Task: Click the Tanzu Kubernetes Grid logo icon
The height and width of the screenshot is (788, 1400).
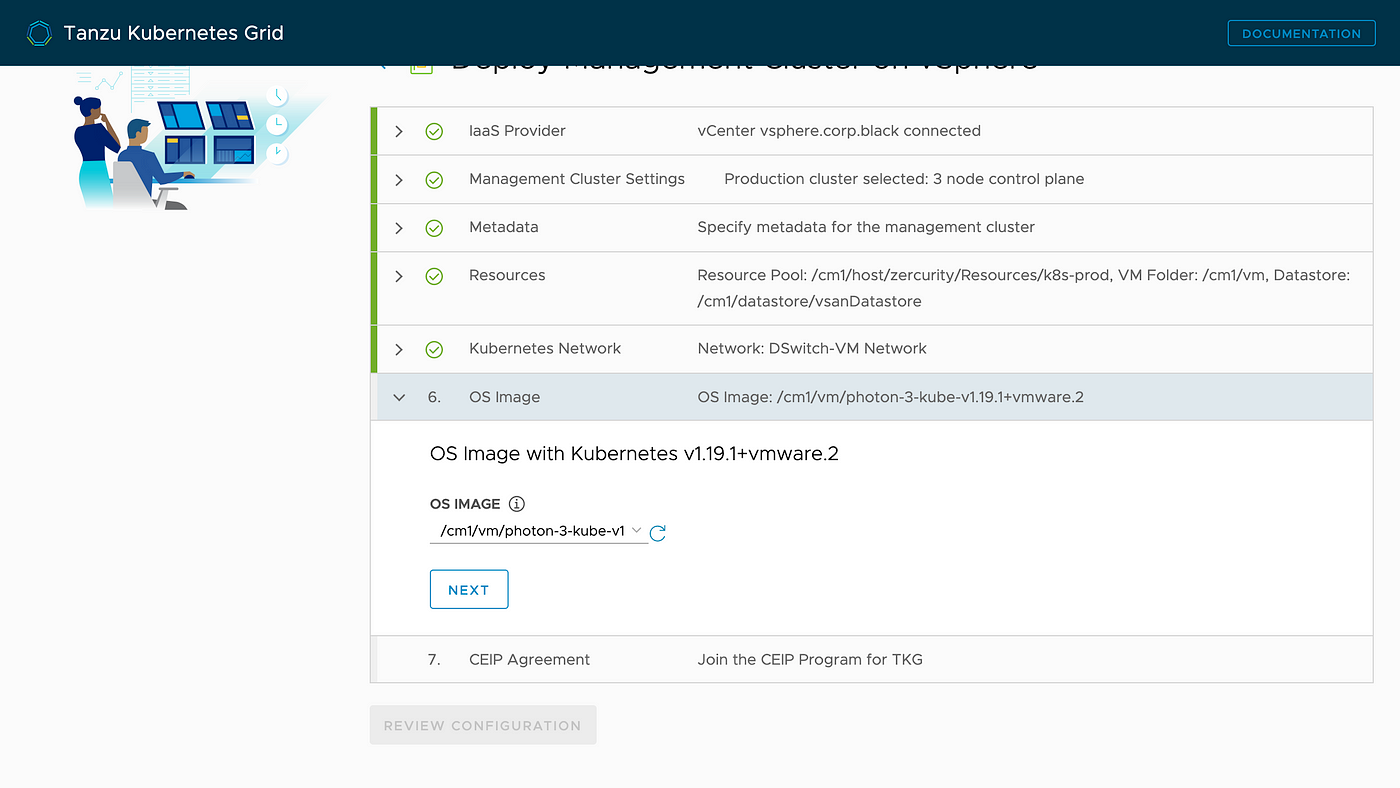Action: (39, 33)
